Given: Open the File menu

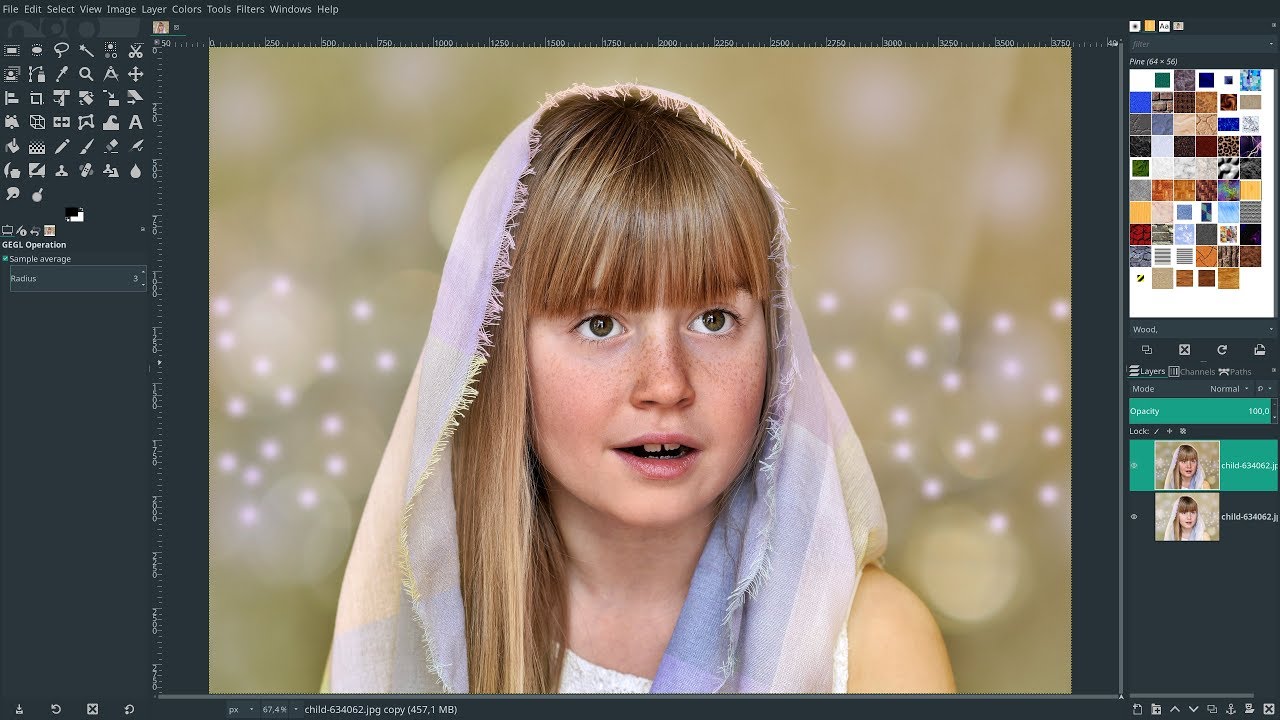Looking at the screenshot, I should coord(10,9).
